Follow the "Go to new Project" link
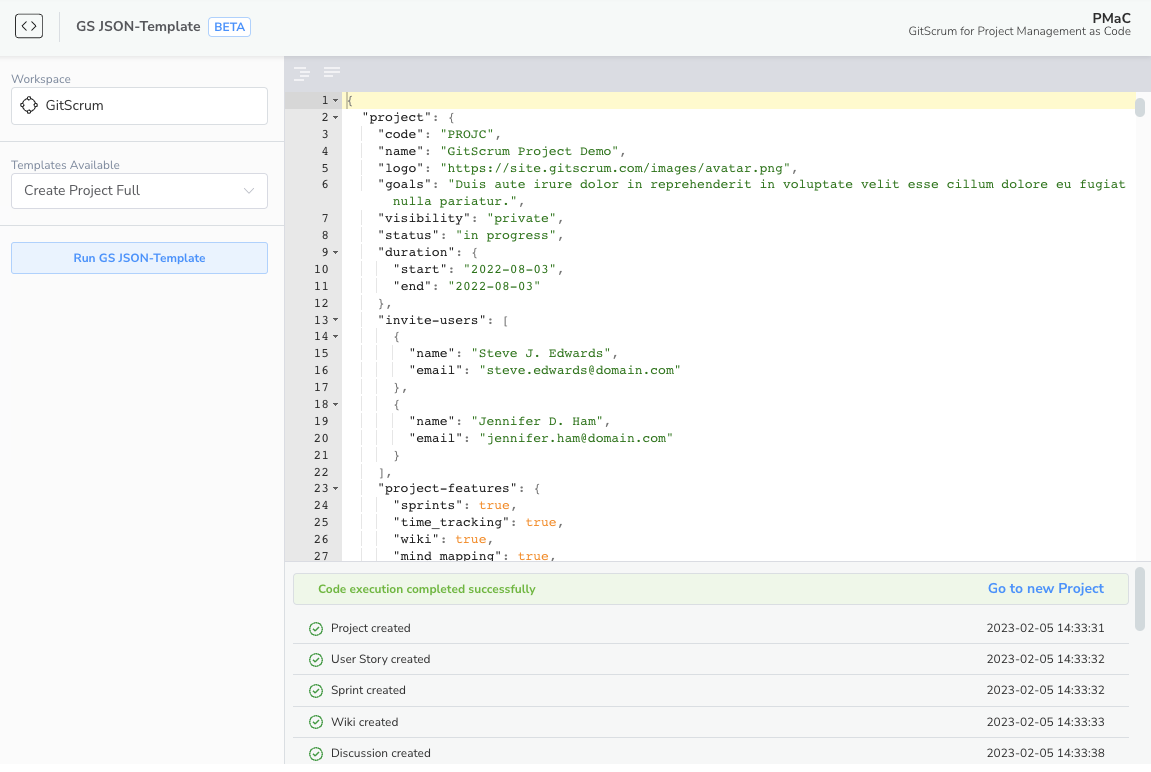This screenshot has height=772, width=1151. point(1046,588)
